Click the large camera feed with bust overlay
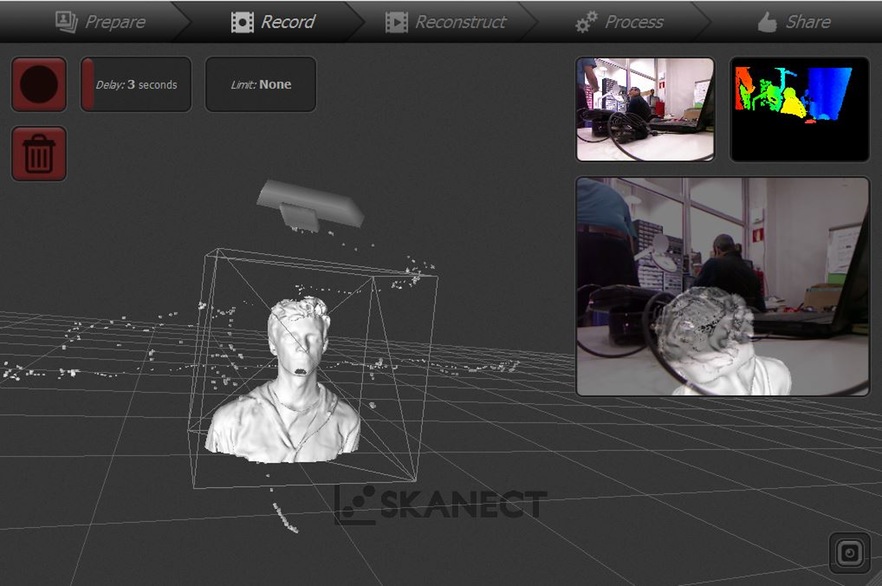The image size is (882, 586). point(723,287)
